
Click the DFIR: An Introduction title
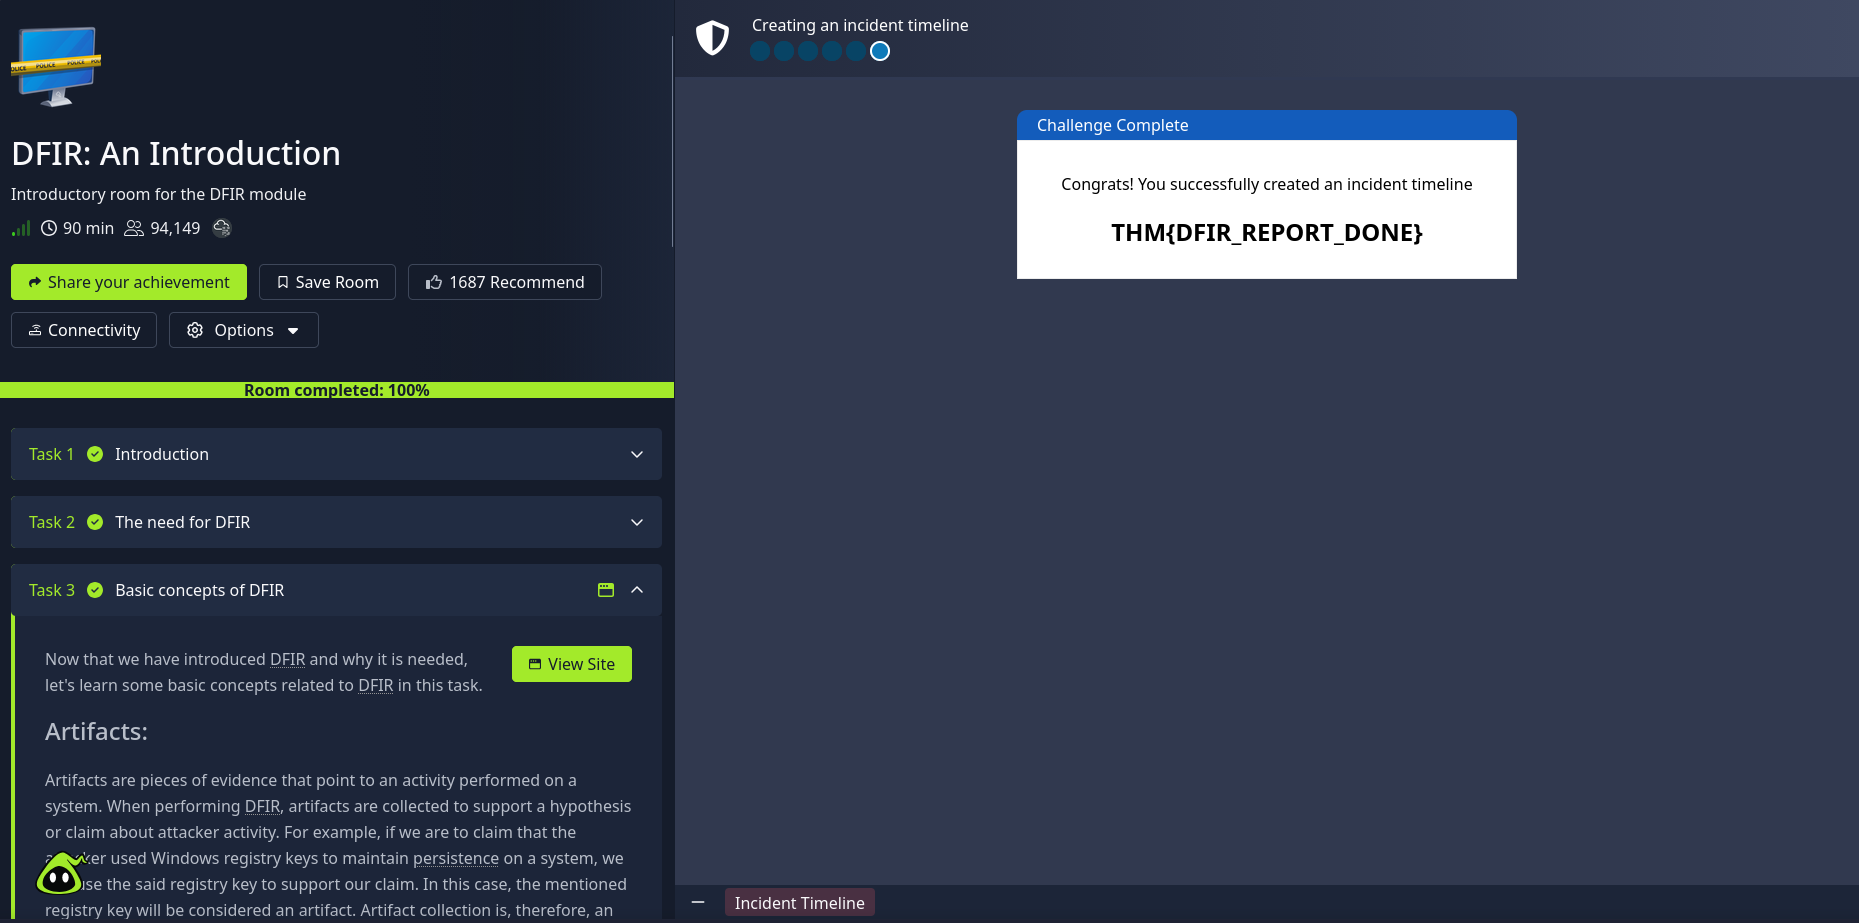(176, 153)
